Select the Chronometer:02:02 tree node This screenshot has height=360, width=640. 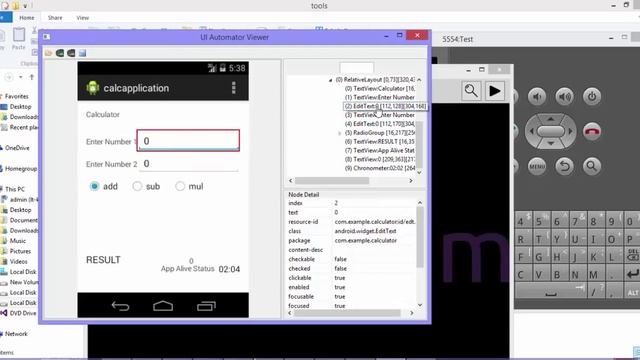point(380,168)
